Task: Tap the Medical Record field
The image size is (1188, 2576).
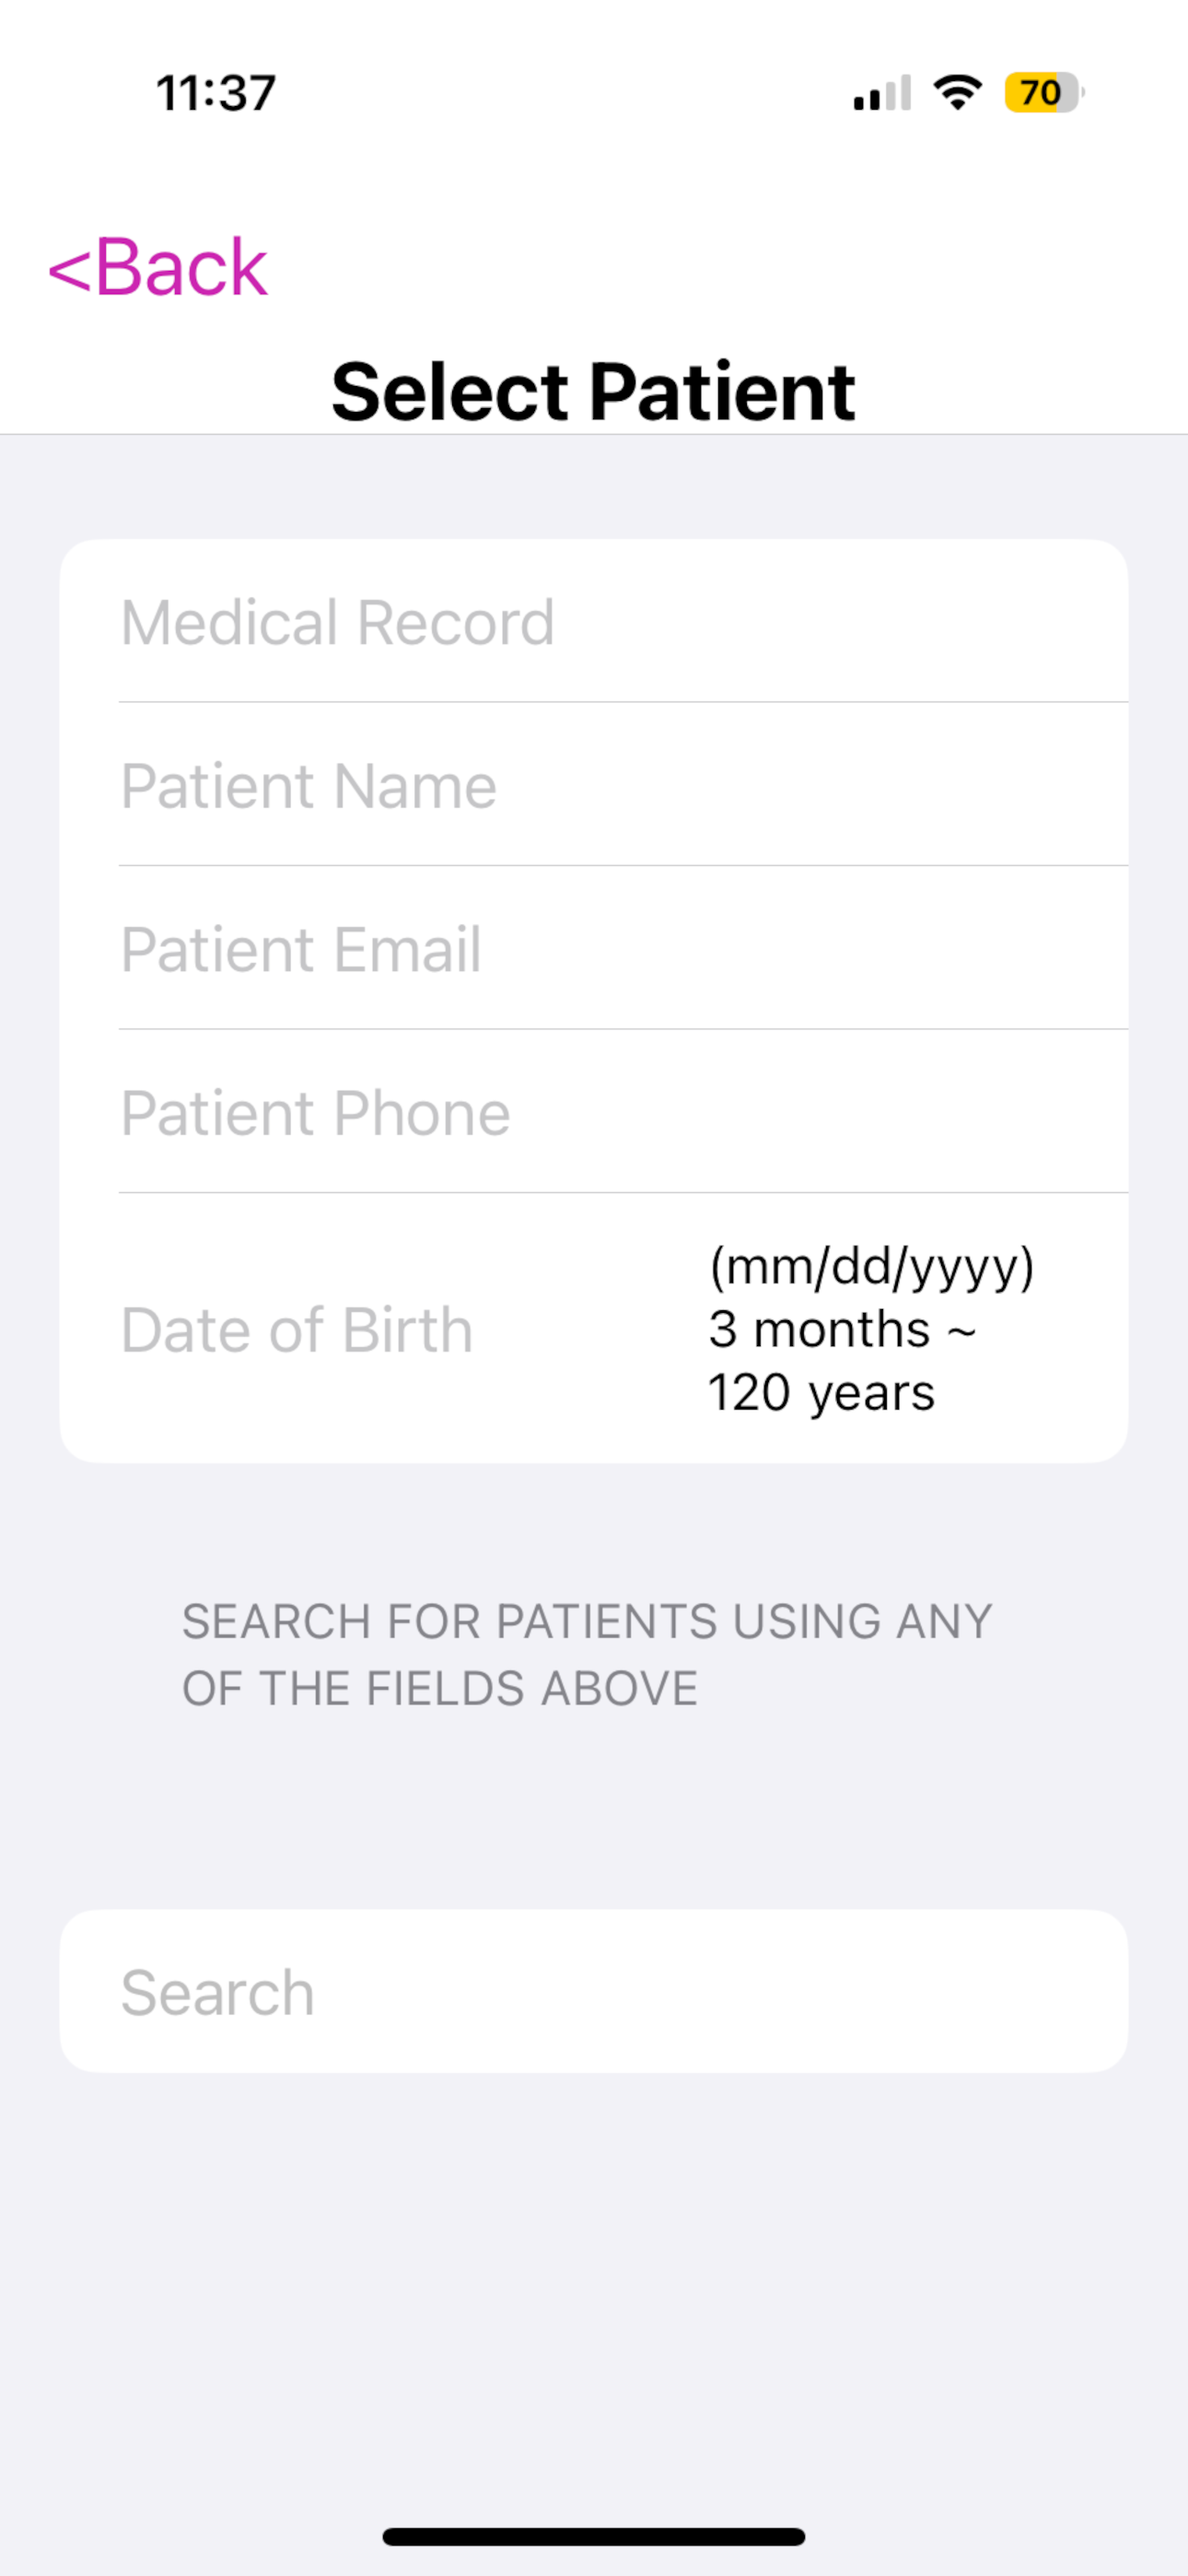Action: (594, 622)
